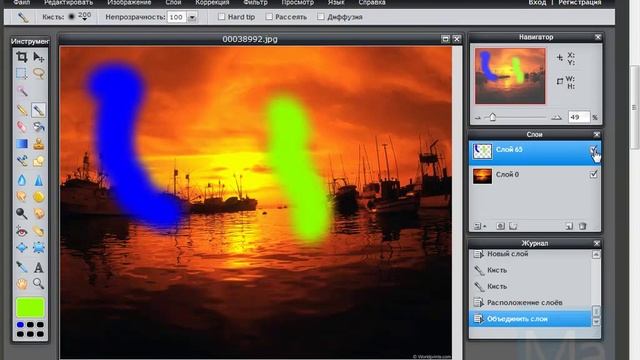Screen dimensions: 640x360
Task: Select the Pinch tool
Action: [39, 247]
